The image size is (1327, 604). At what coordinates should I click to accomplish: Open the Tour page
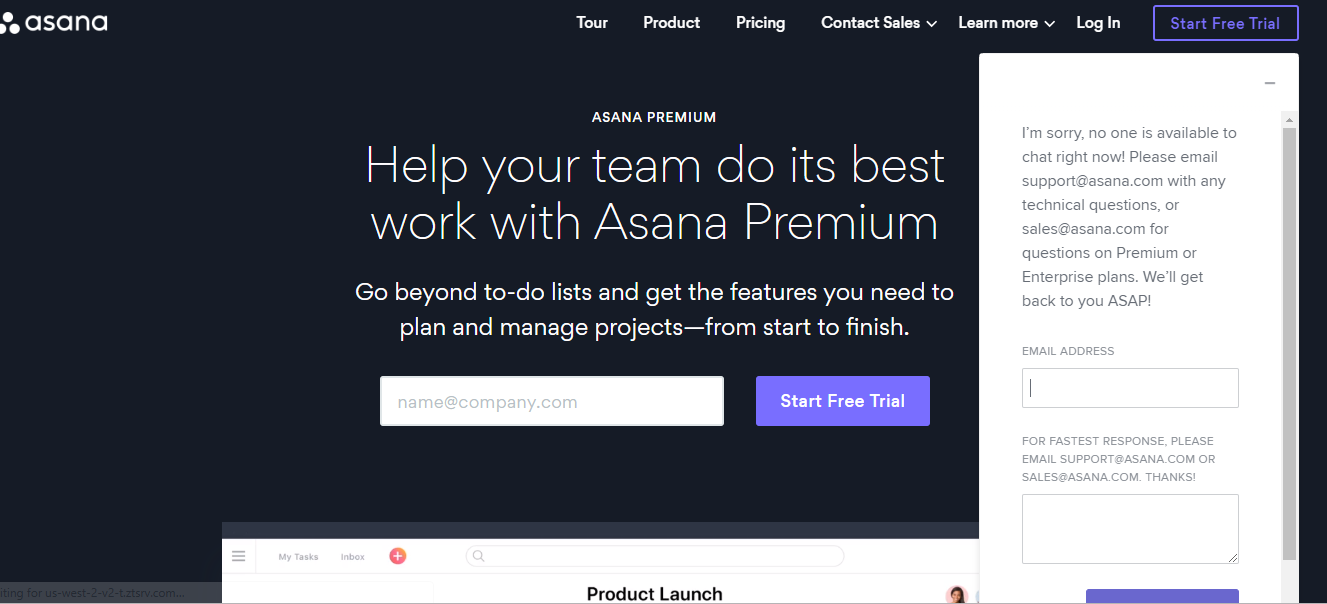(592, 23)
